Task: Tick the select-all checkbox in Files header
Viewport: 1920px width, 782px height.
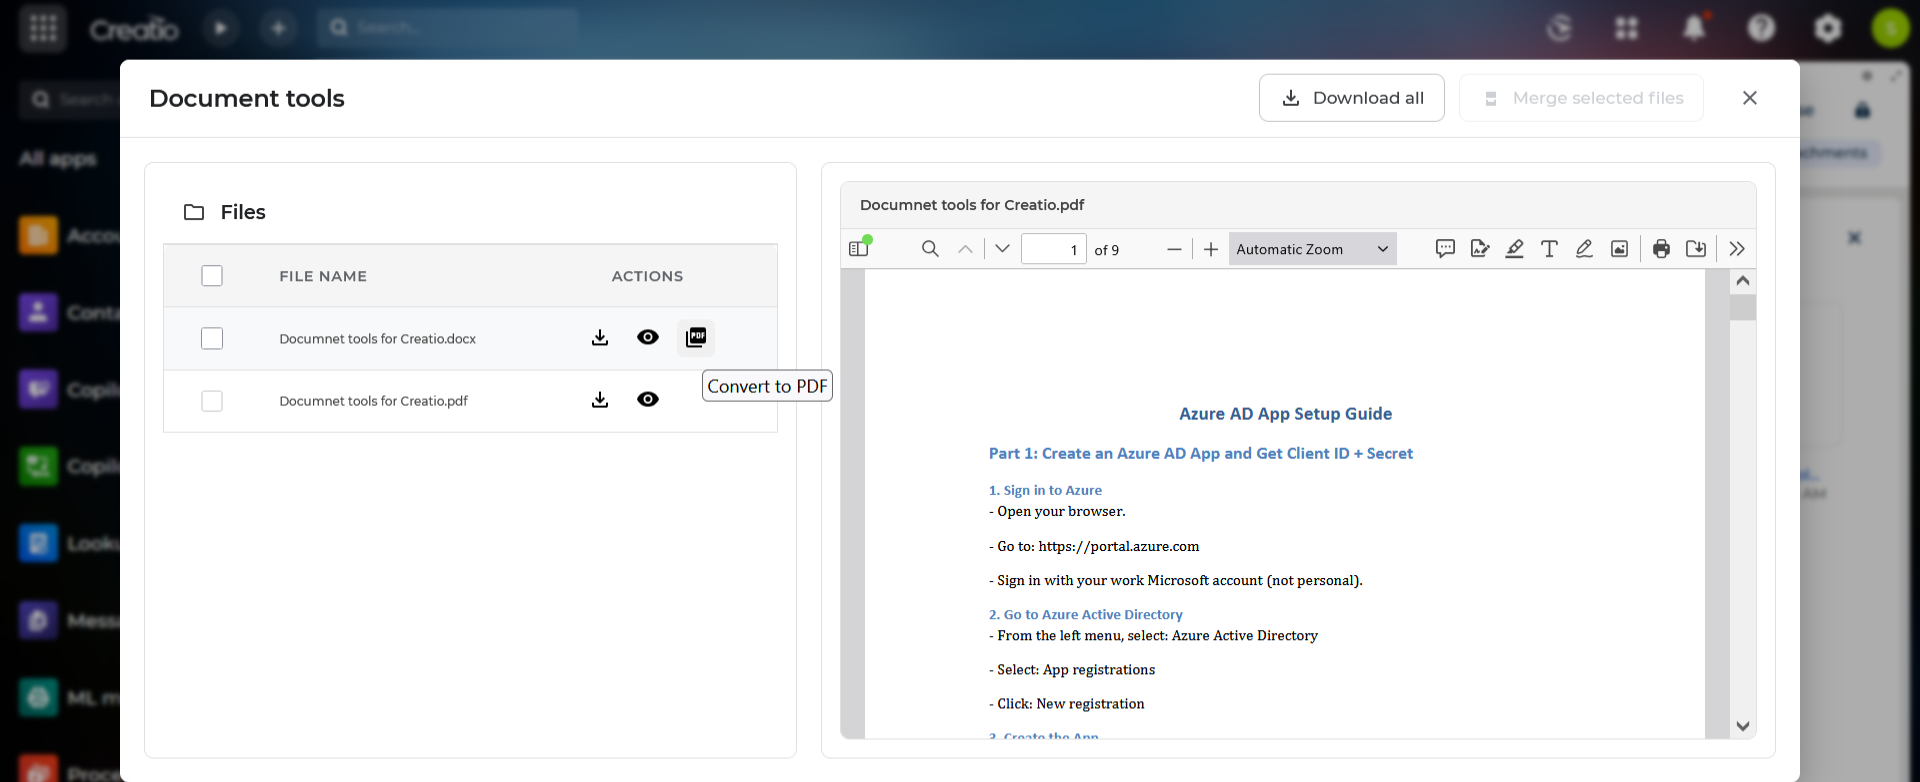Action: click(x=212, y=276)
